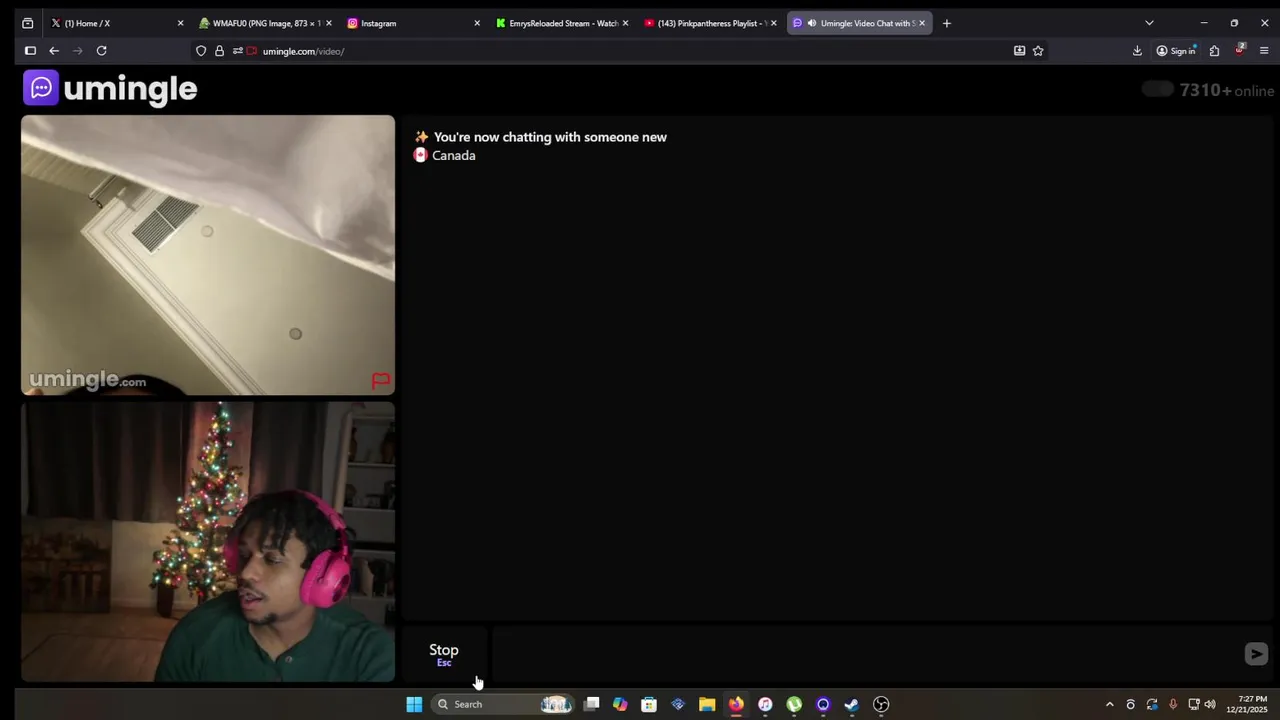Open Task View from the taskbar
This screenshot has width=1280, height=720.
coord(591,704)
